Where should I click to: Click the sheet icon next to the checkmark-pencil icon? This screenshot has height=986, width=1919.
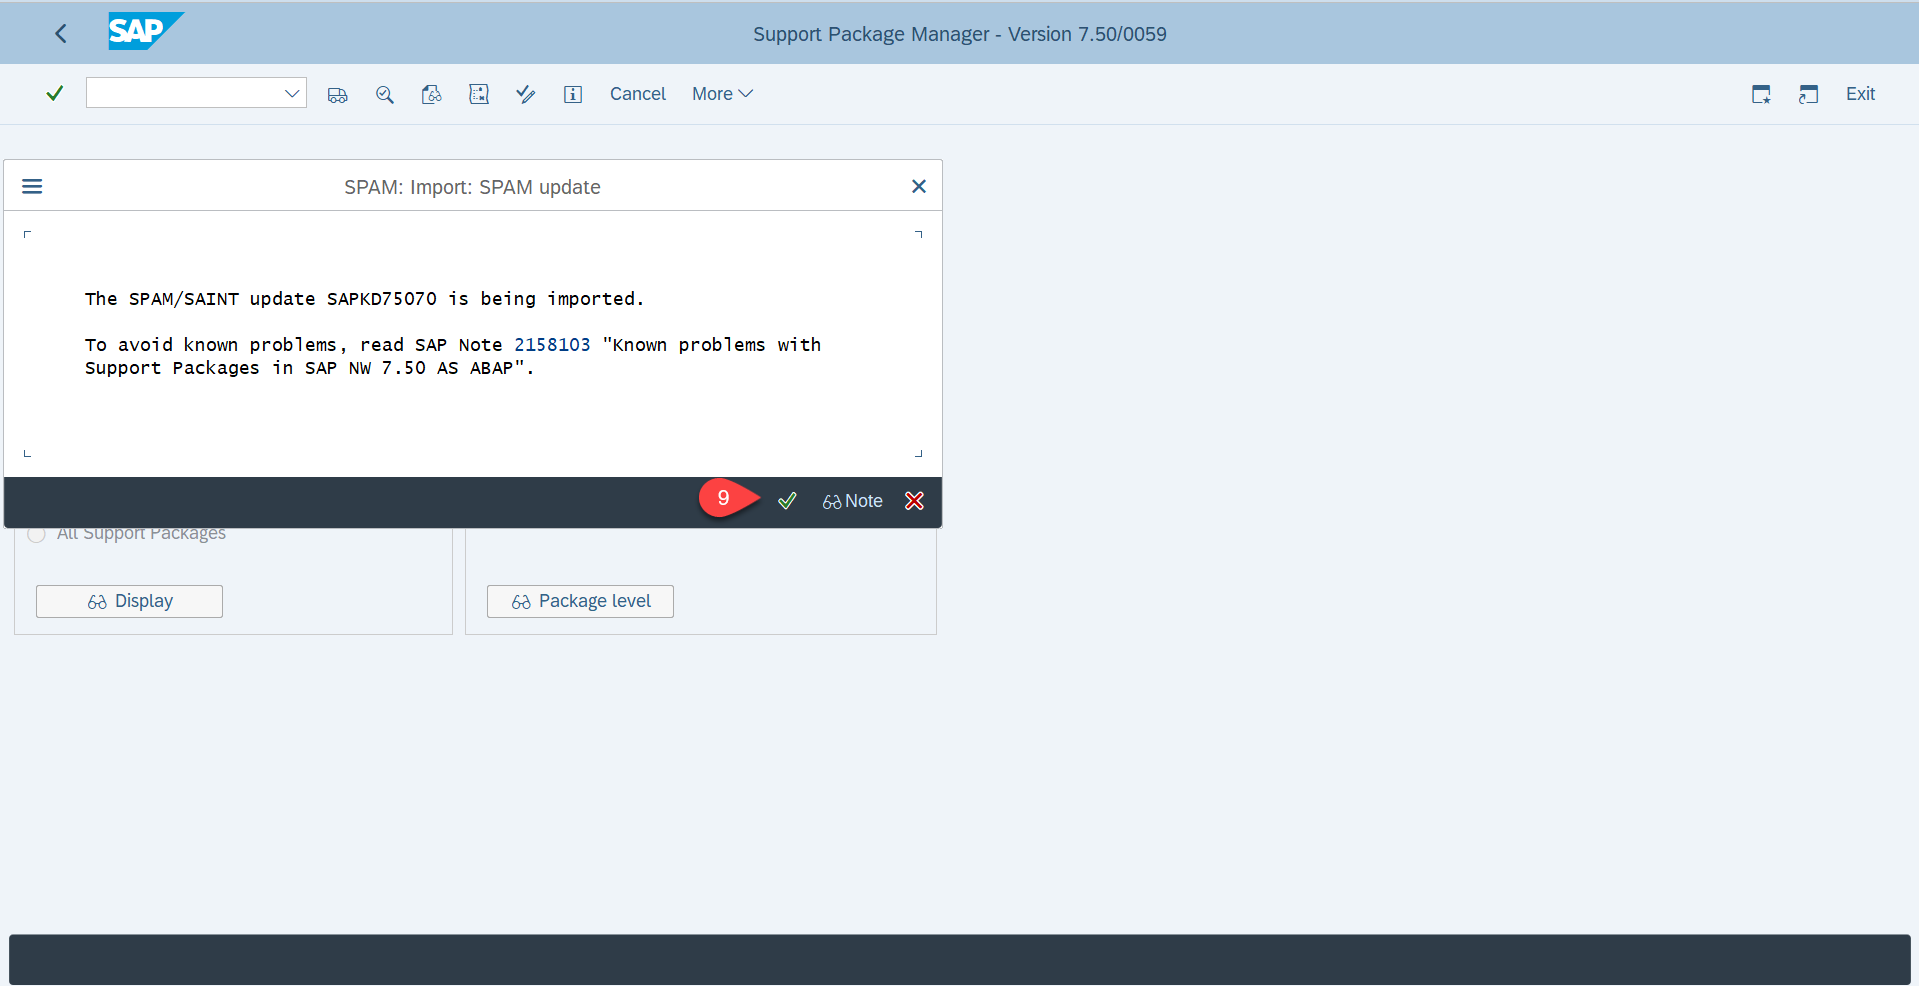(479, 94)
